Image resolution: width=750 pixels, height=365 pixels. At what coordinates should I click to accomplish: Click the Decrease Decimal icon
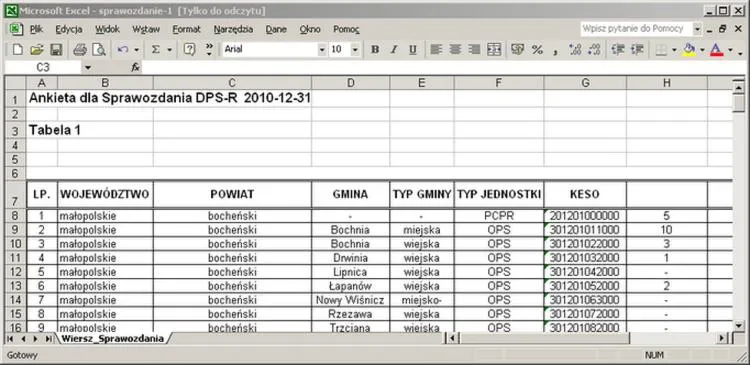click(x=594, y=49)
